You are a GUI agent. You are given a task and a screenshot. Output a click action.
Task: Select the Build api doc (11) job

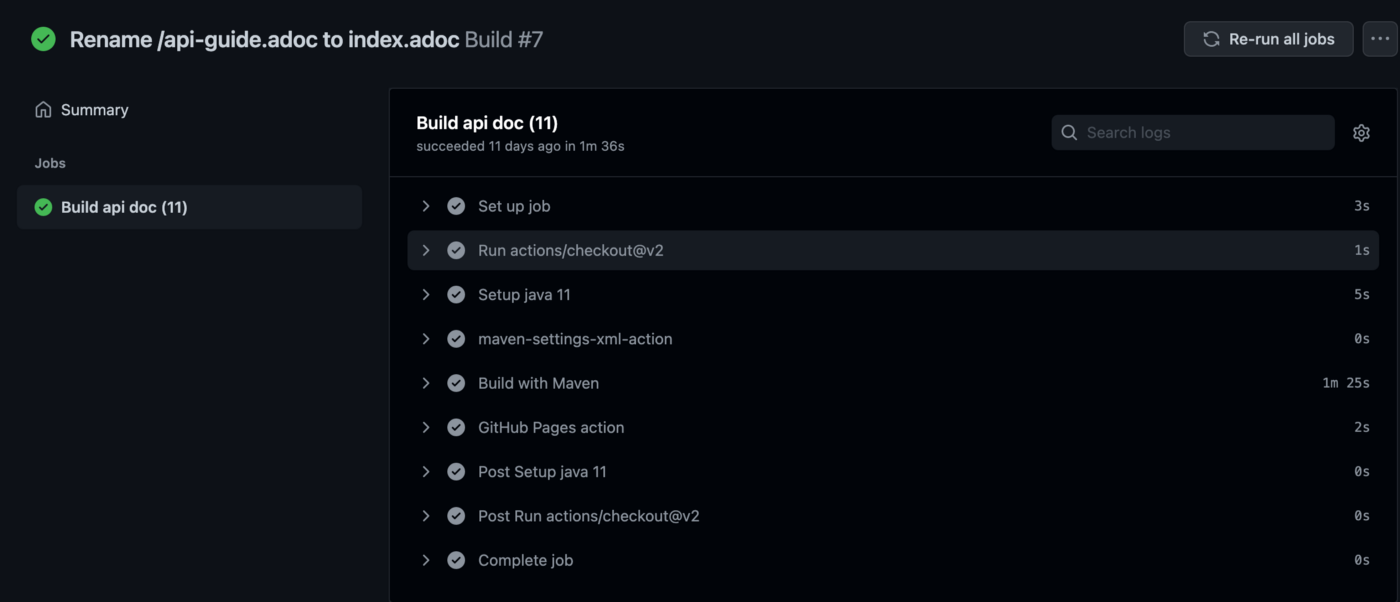point(124,207)
